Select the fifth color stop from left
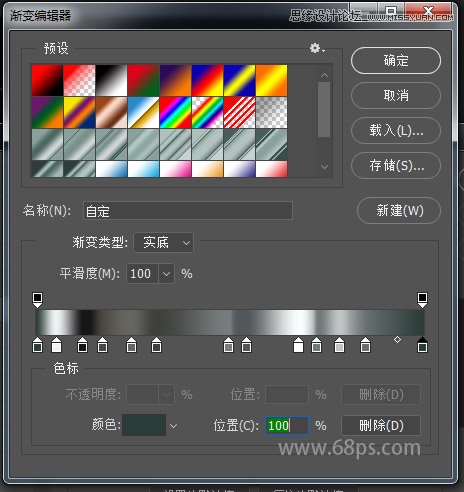Screen dimensions: 464x492 [132, 345]
